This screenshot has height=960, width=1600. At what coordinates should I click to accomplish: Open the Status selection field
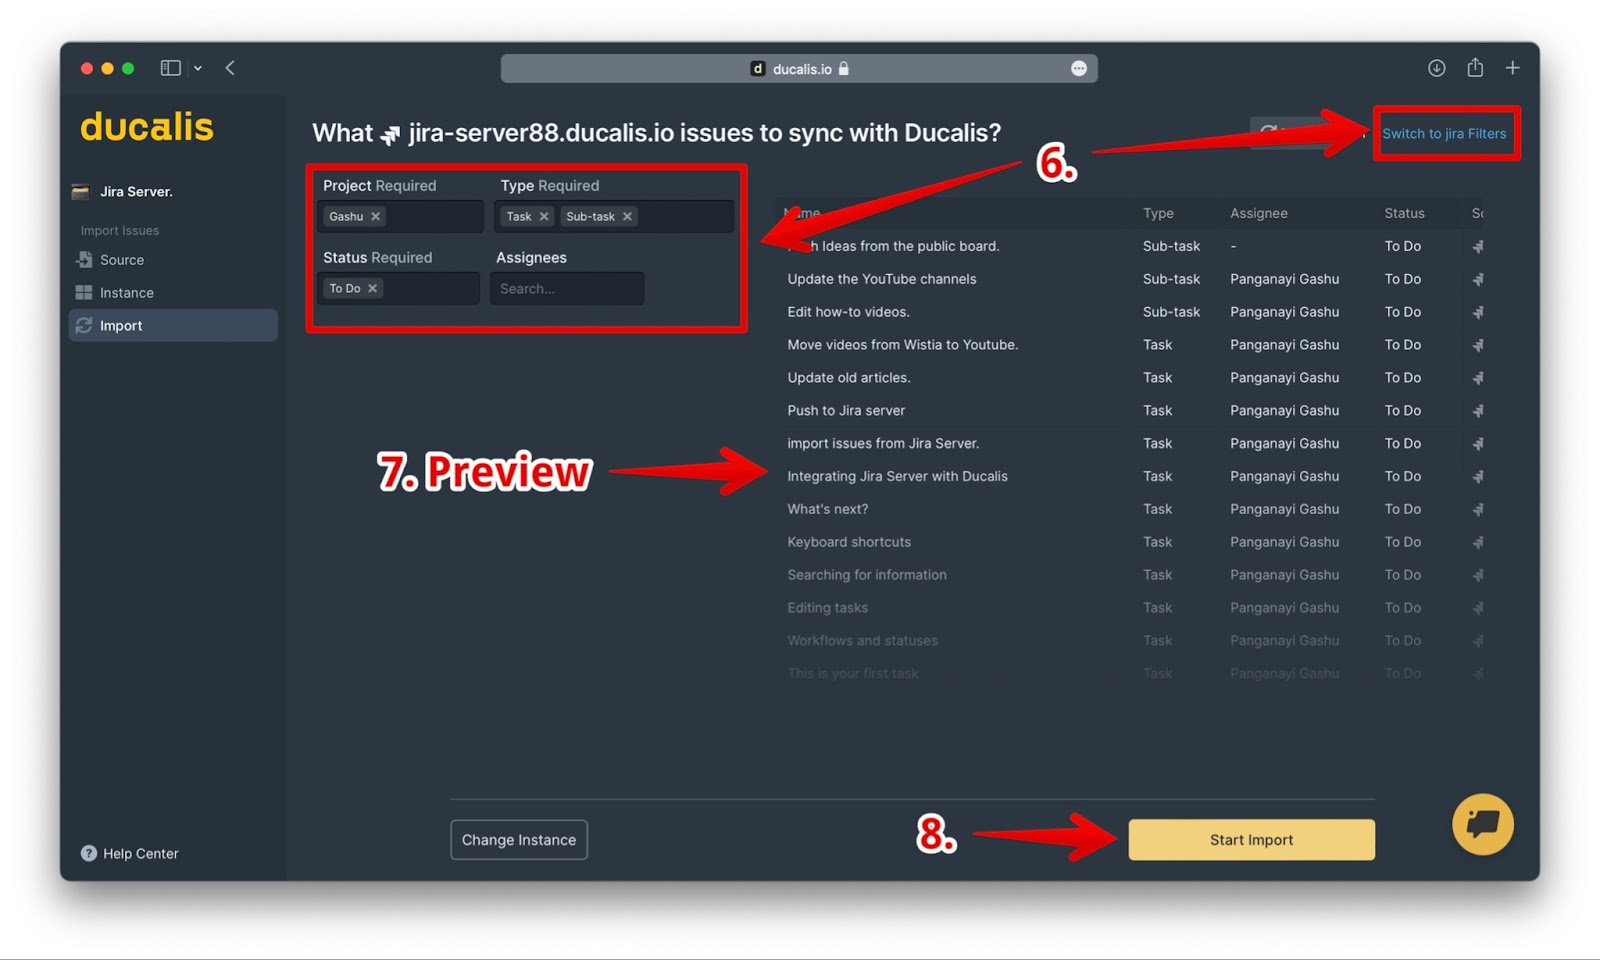(398, 288)
